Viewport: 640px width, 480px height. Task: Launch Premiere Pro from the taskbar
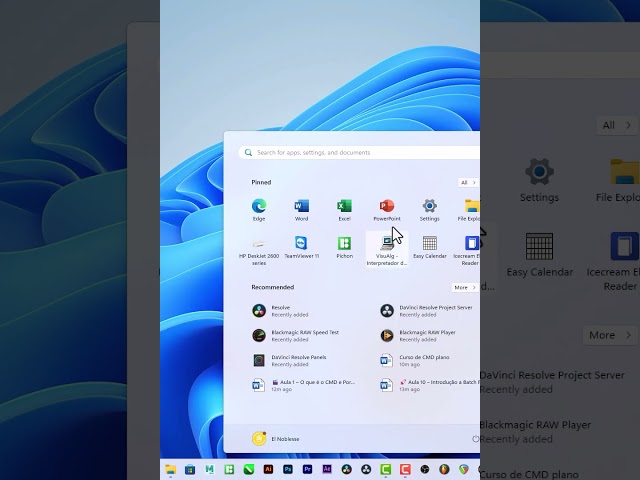point(307,469)
